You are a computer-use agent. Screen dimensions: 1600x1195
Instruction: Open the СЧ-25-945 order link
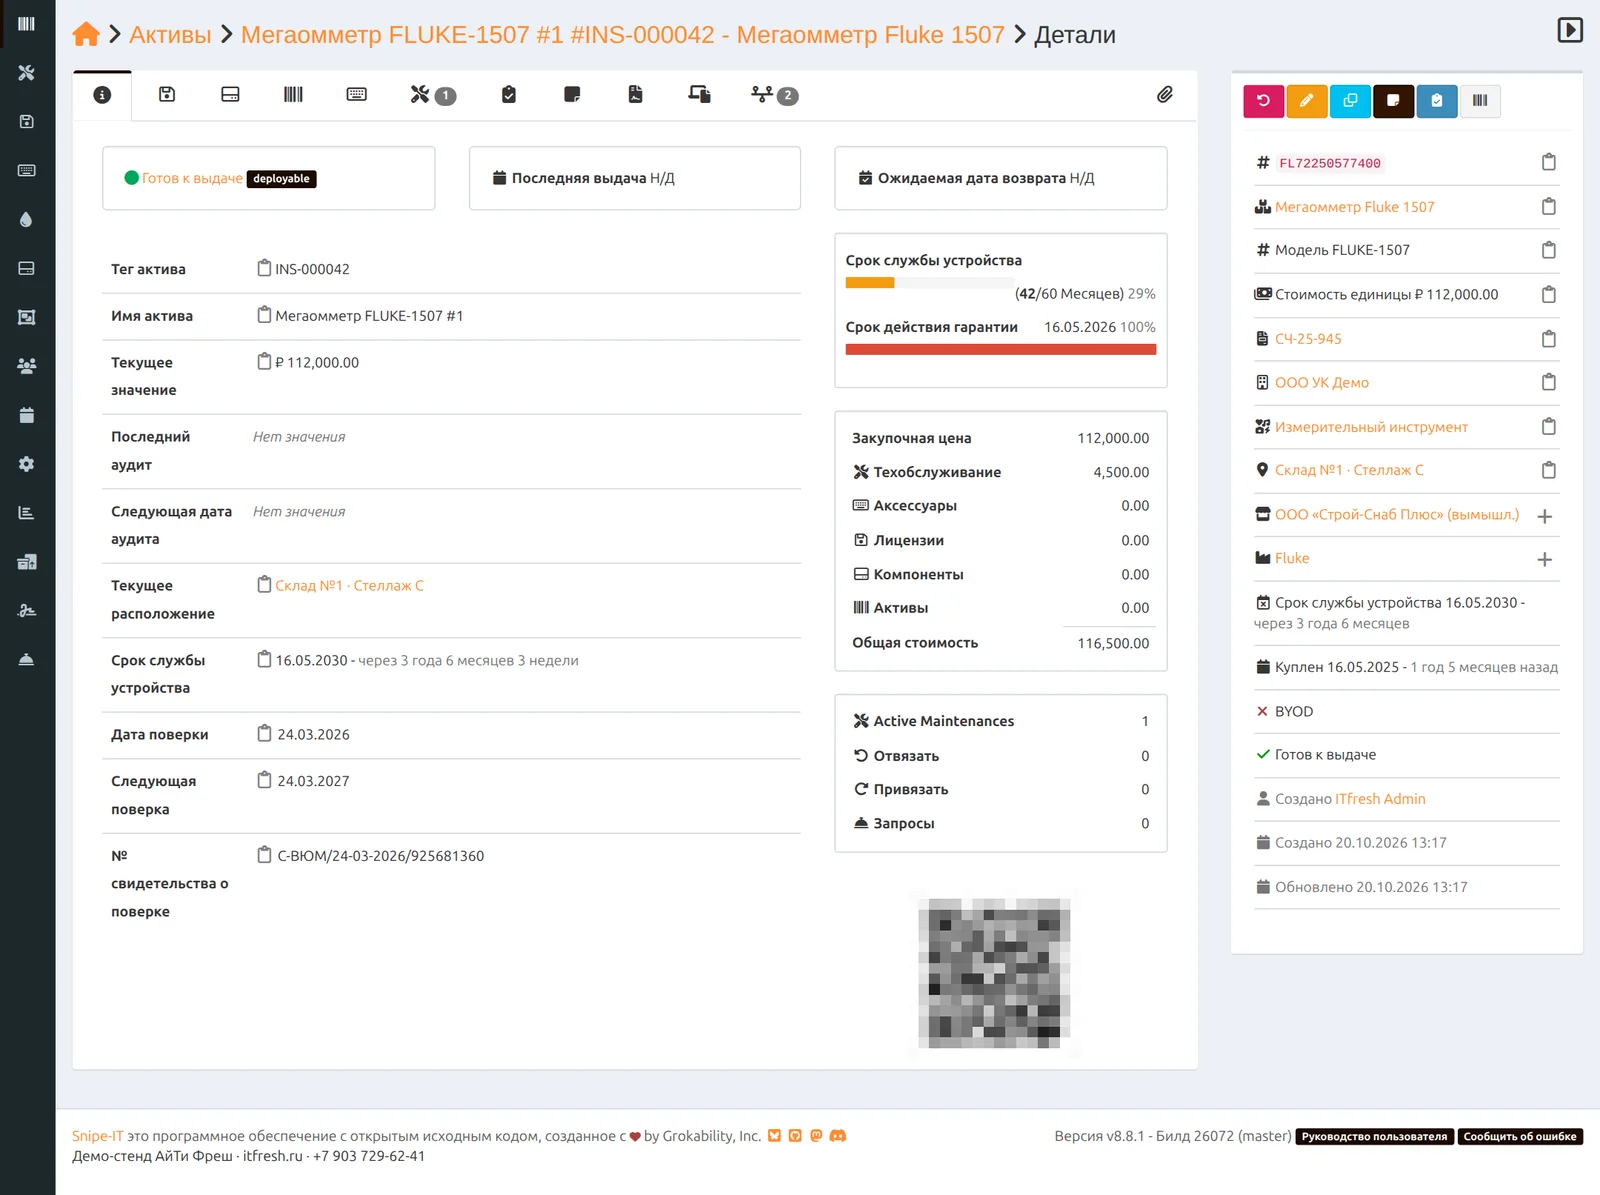[x=1308, y=339]
